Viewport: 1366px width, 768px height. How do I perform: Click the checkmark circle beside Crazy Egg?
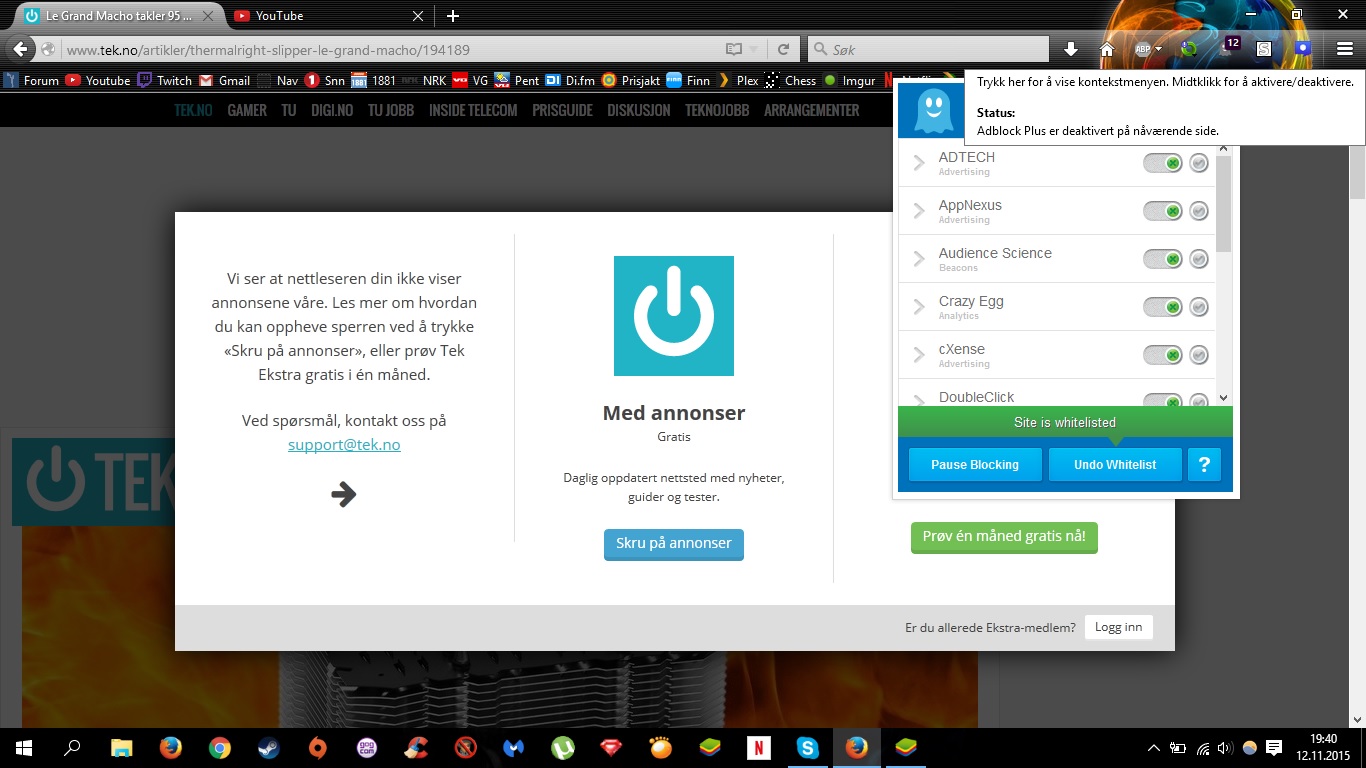coord(1199,307)
